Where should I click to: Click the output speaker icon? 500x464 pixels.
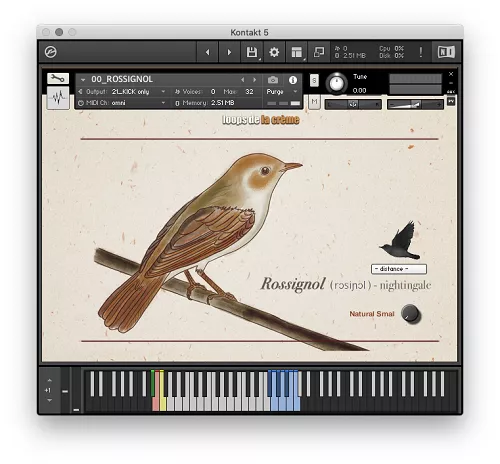[x=80, y=92]
